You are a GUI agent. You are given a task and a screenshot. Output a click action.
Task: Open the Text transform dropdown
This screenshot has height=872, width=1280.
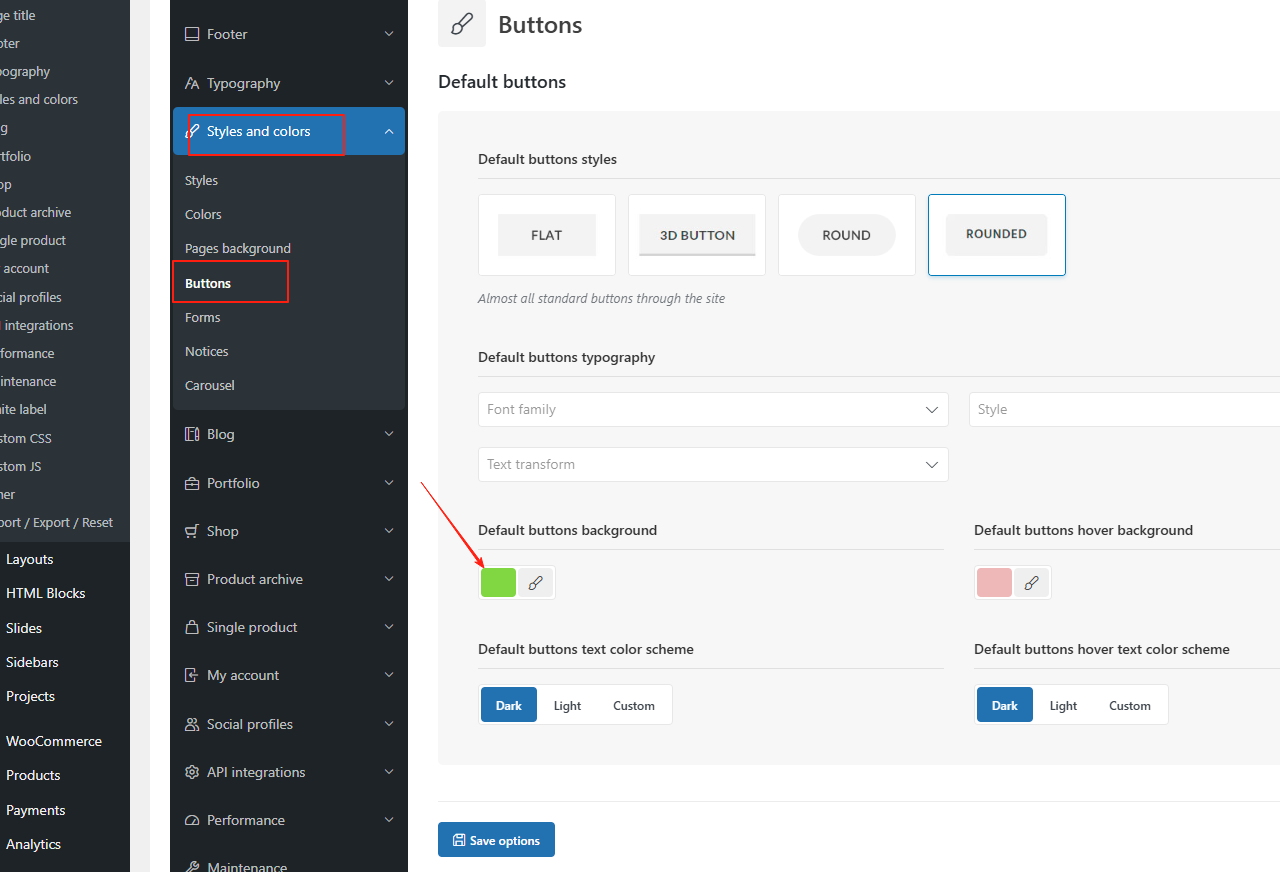point(713,464)
